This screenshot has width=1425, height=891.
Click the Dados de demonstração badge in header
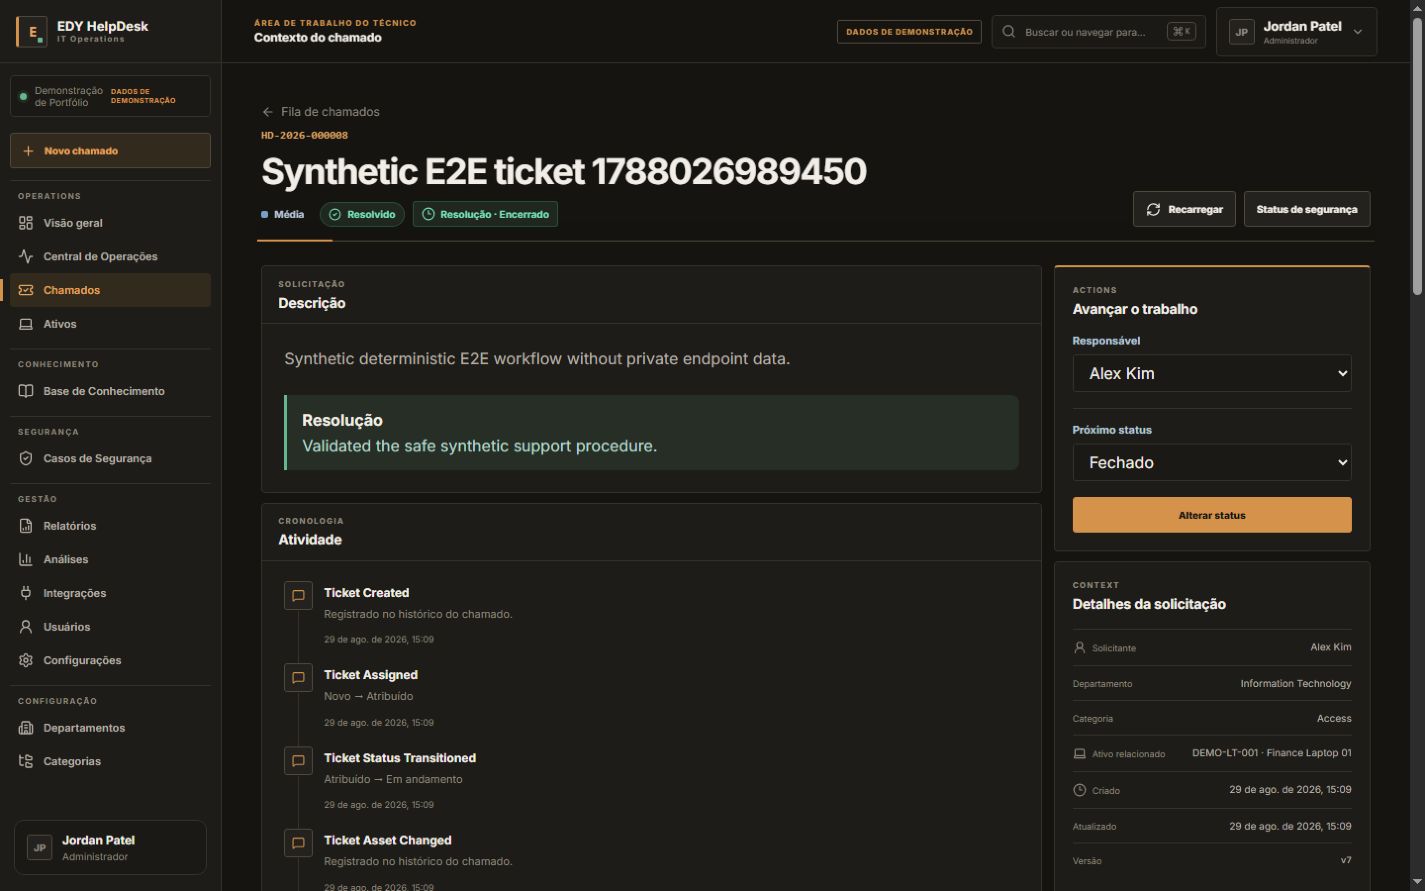(x=909, y=32)
